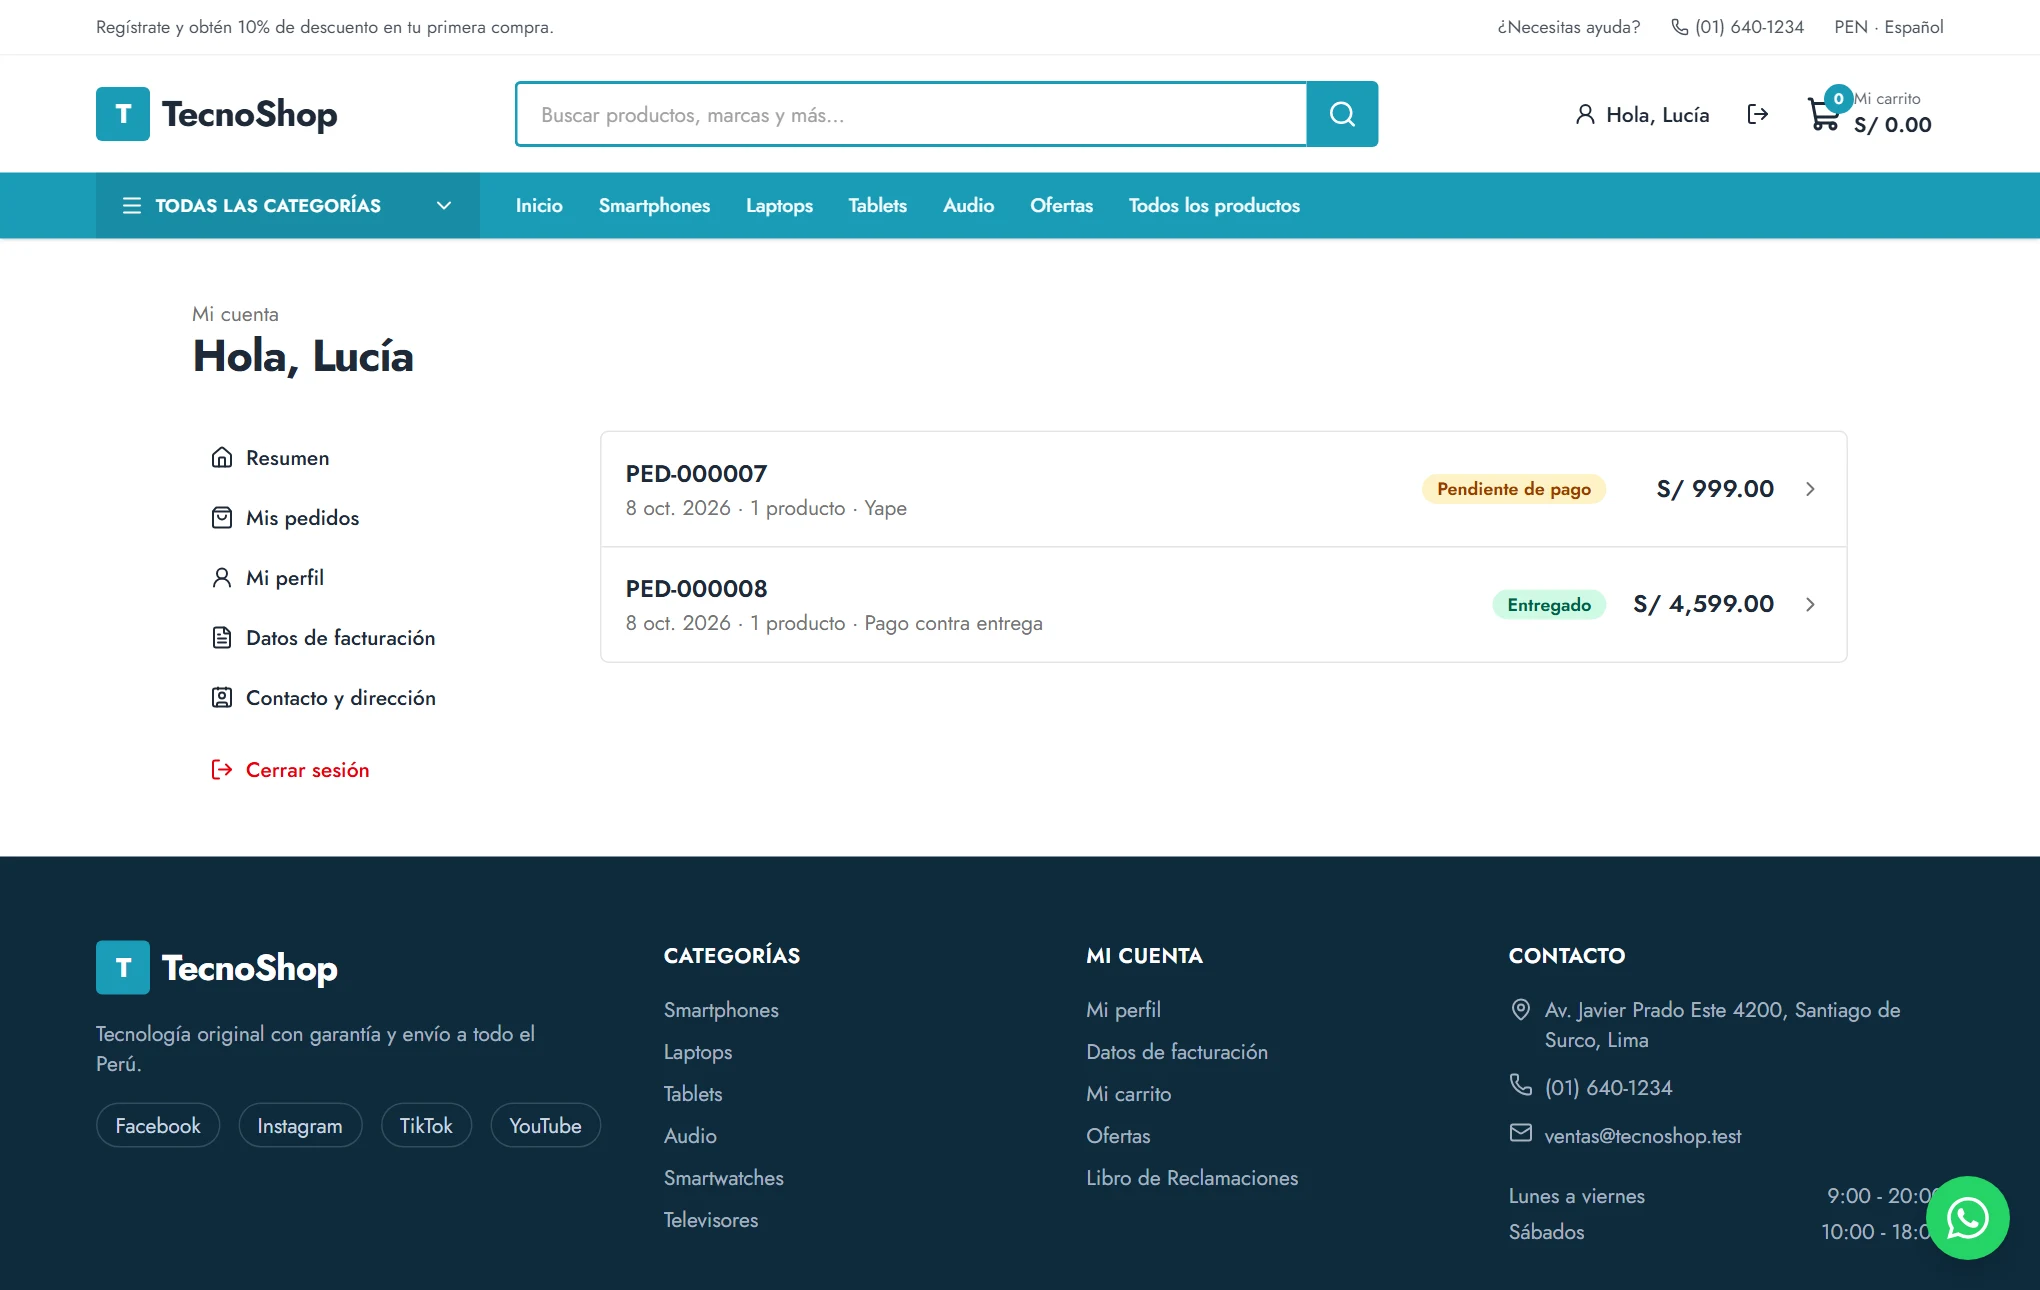Click the footer envelope email icon
This screenshot has height=1290, width=2040.
[x=1520, y=1132]
